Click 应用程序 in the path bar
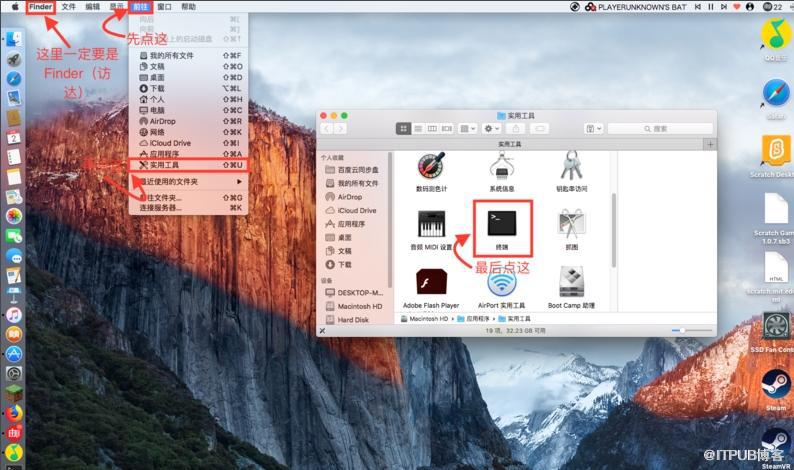 point(473,319)
